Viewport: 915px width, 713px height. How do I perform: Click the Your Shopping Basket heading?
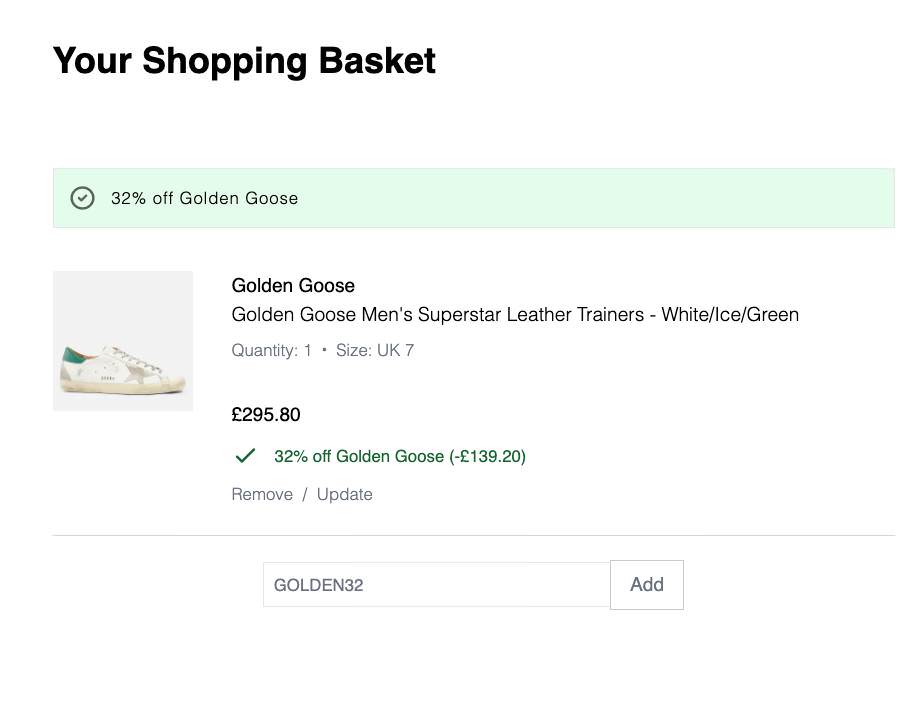click(244, 60)
